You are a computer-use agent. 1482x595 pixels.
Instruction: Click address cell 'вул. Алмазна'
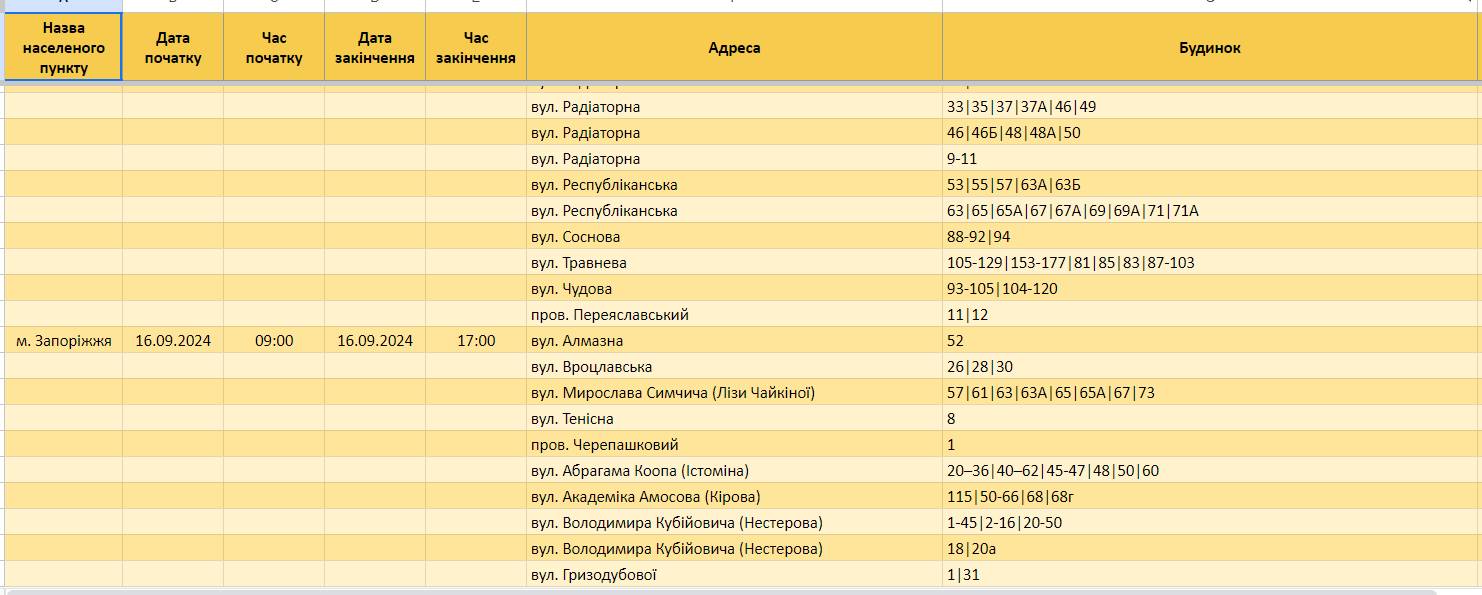[734, 341]
